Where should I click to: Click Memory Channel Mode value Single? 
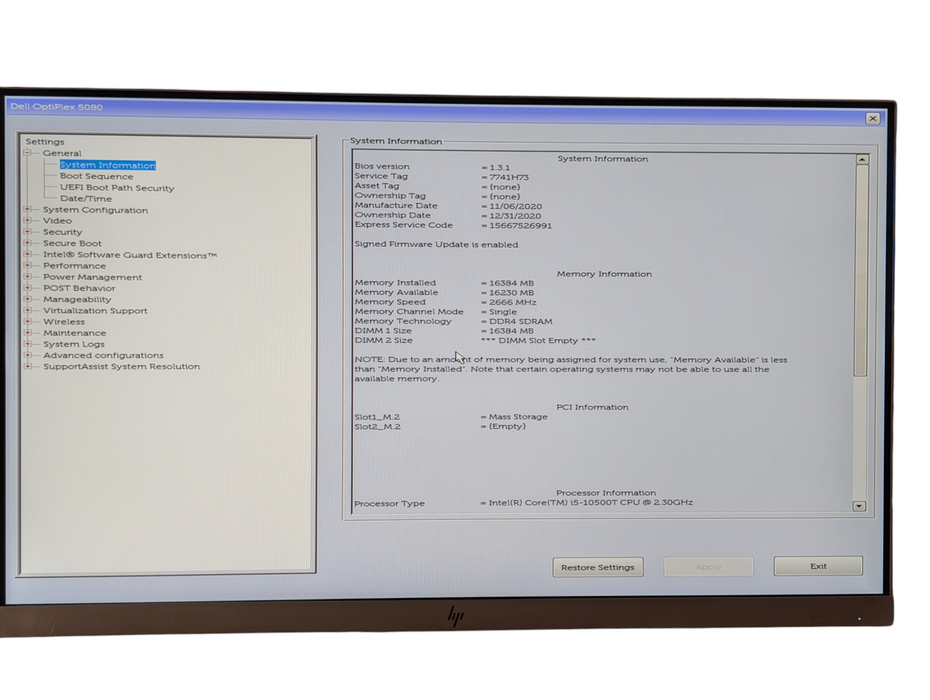coord(502,311)
